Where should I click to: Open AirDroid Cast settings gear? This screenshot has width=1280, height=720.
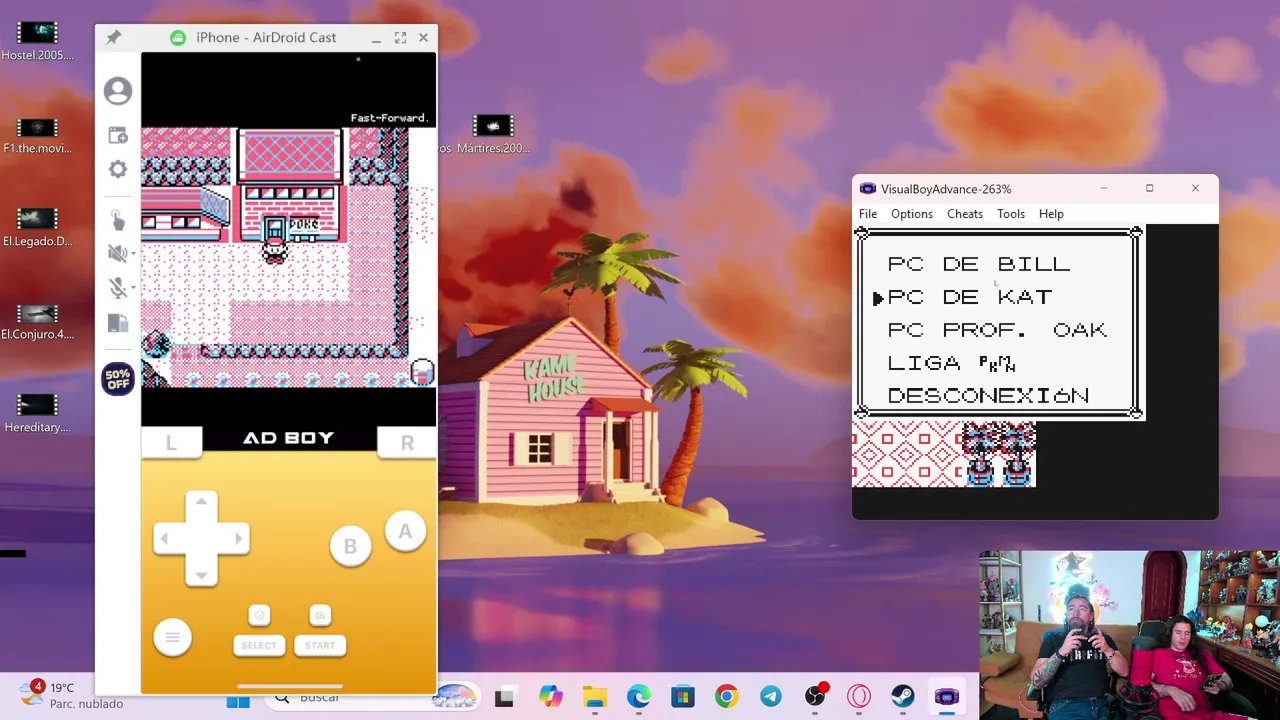[x=118, y=169]
